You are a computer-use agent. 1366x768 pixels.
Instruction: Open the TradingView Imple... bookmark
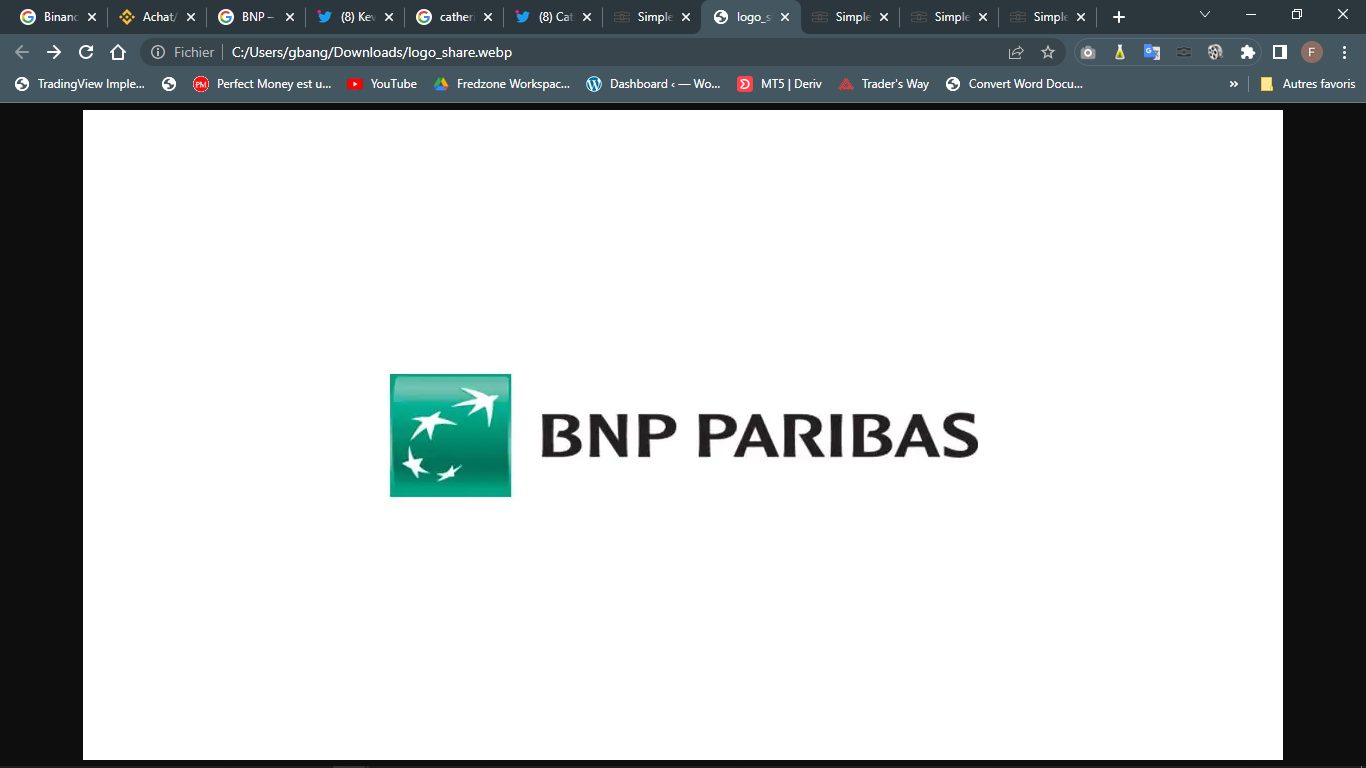80,84
